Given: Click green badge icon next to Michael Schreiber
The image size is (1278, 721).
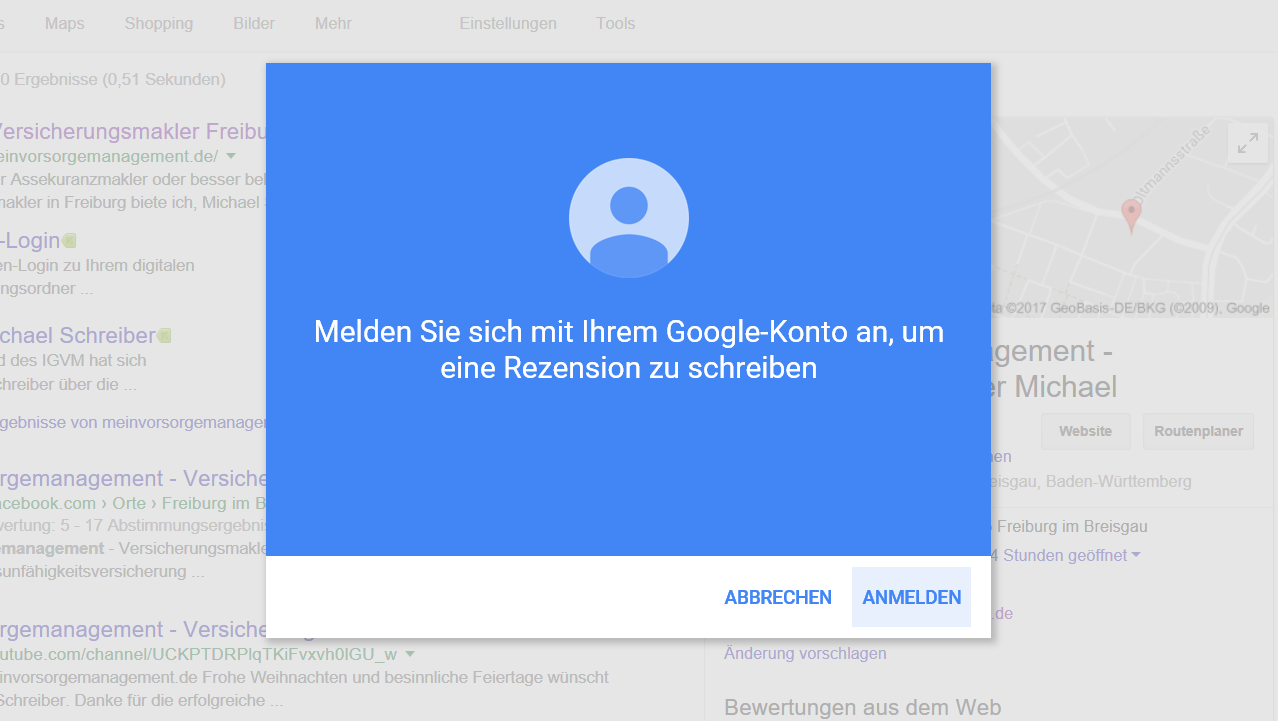Looking at the screenshot, I should (164, 335).
